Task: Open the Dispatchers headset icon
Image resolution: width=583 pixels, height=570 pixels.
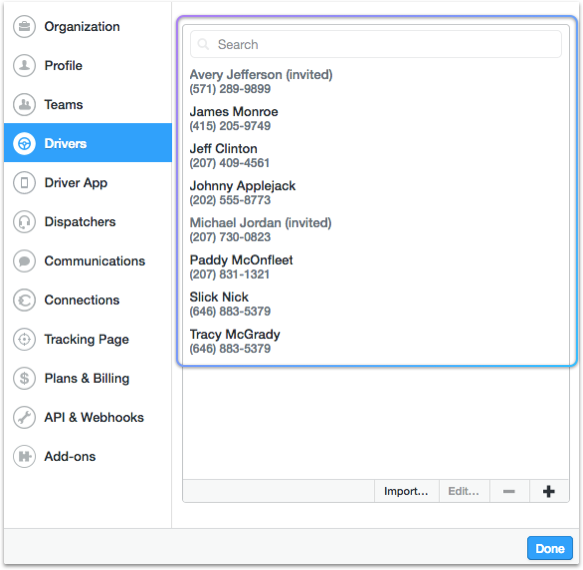Action: coord(24,222)
